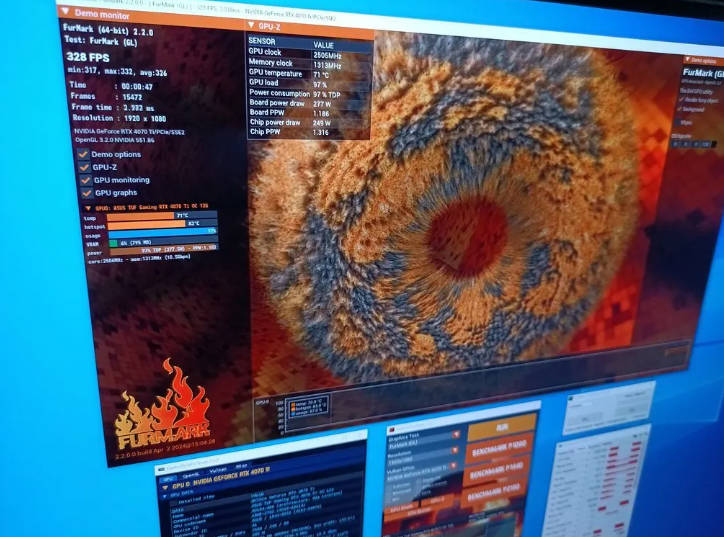Click the Time 00:00:47 value

click(137, 87)
